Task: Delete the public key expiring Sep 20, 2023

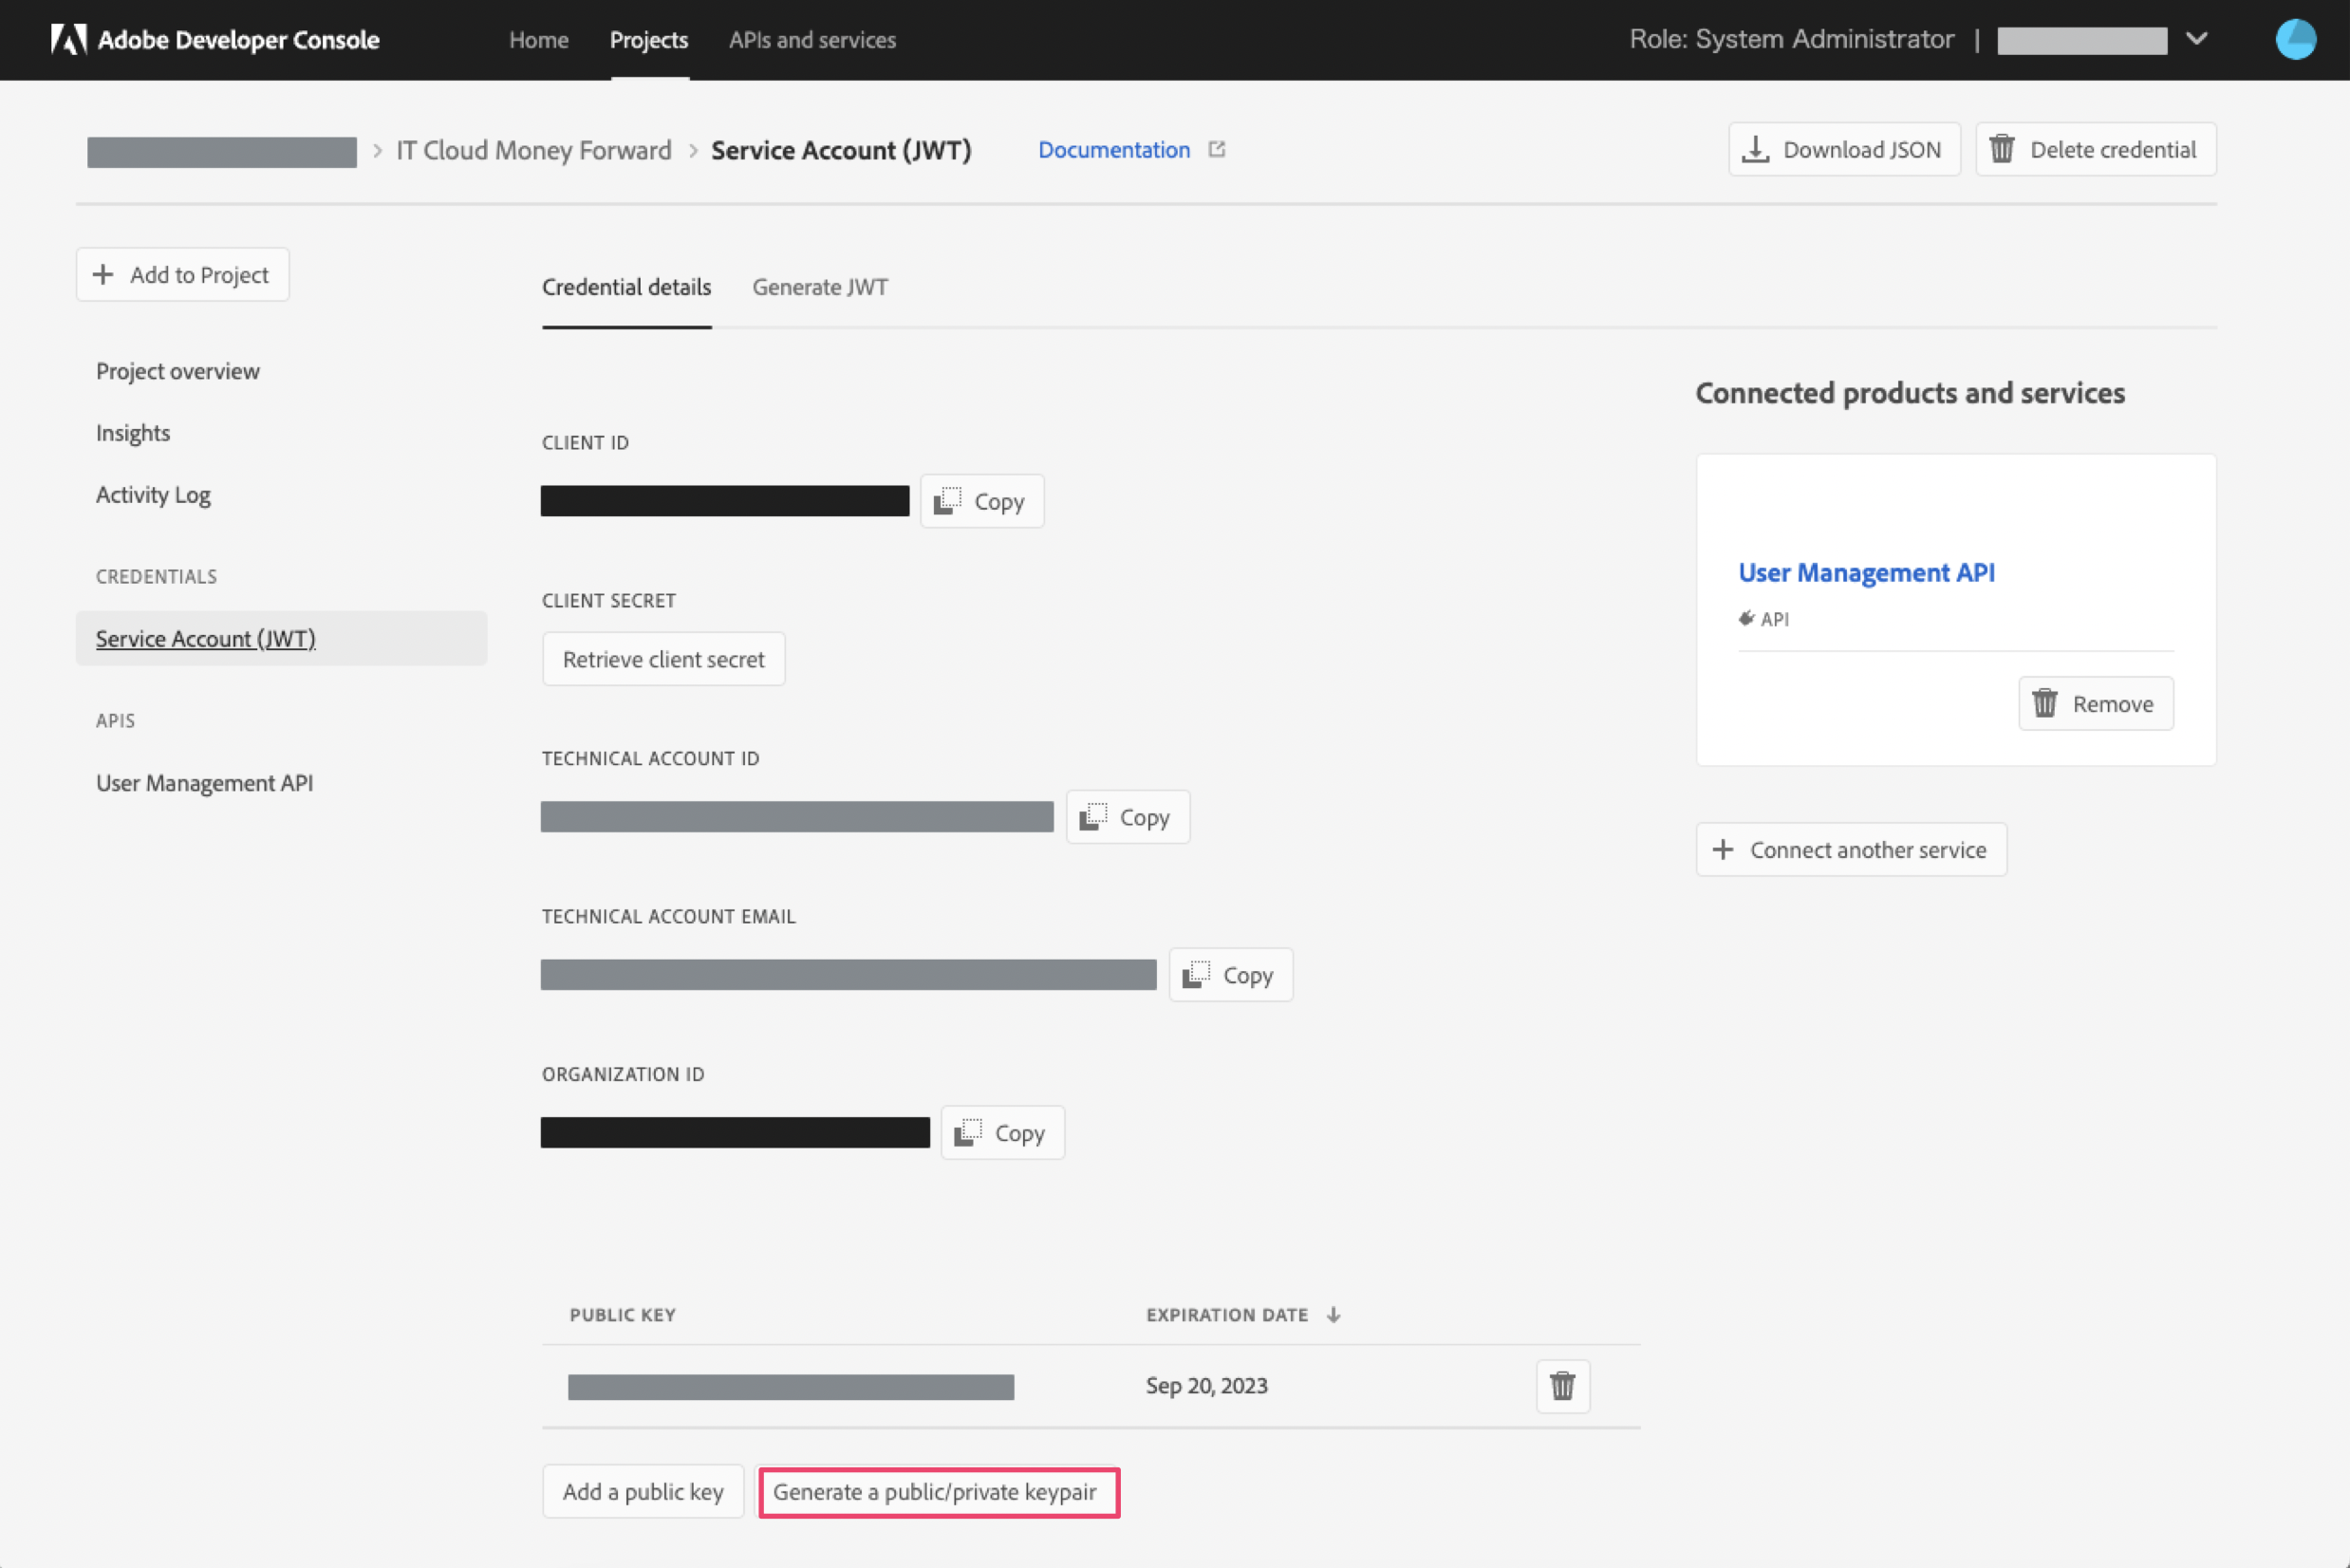Action: 1562,1386
